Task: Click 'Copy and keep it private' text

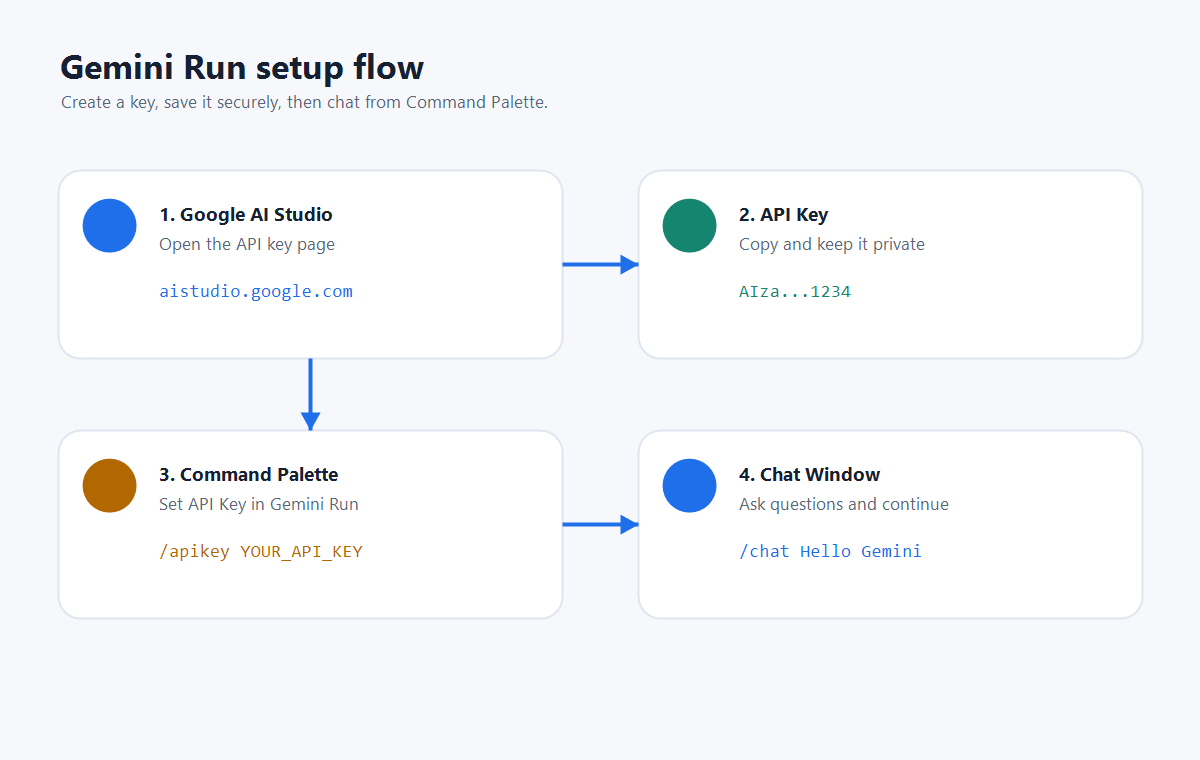Action: (x=832, y=244)
